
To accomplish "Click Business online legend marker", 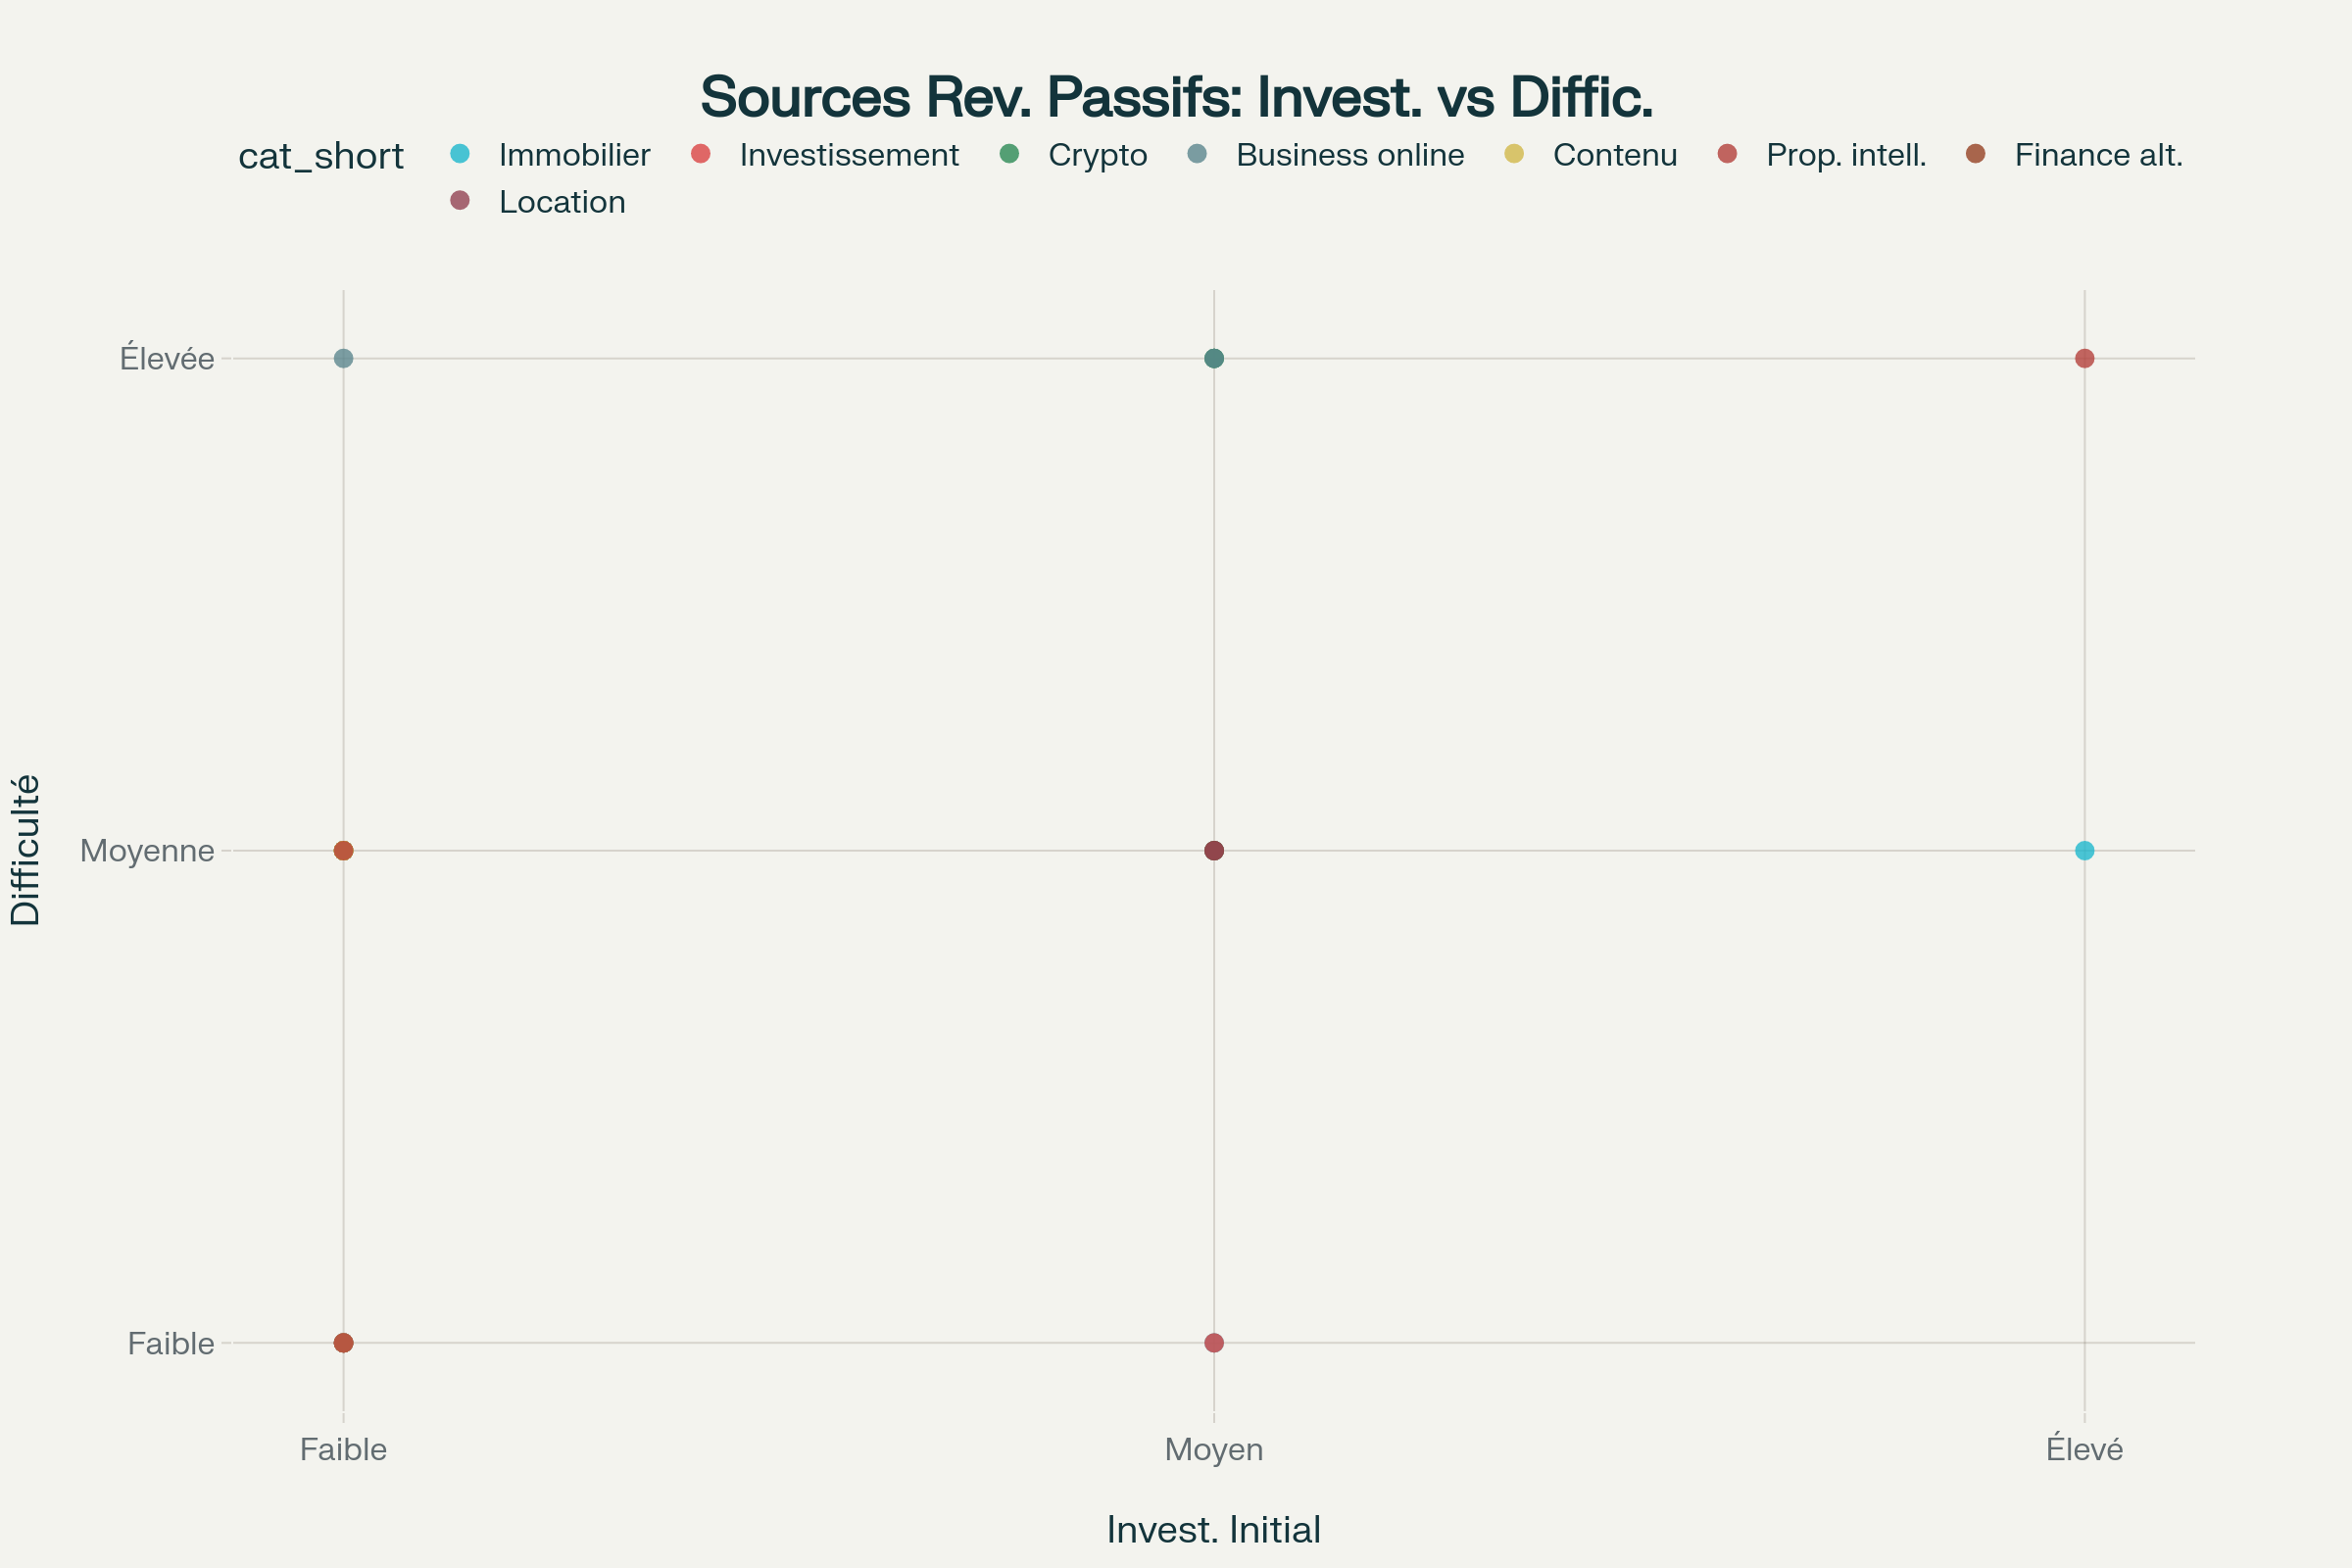I will 1197,154.
